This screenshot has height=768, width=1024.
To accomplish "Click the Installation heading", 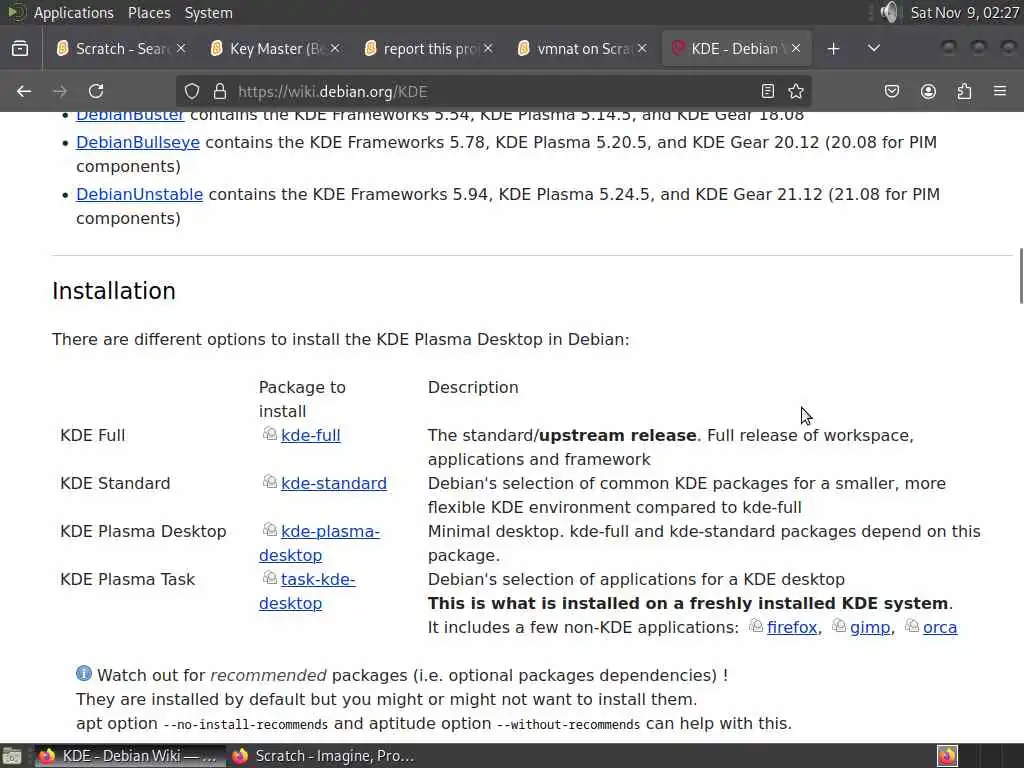I will coord(114,291).
